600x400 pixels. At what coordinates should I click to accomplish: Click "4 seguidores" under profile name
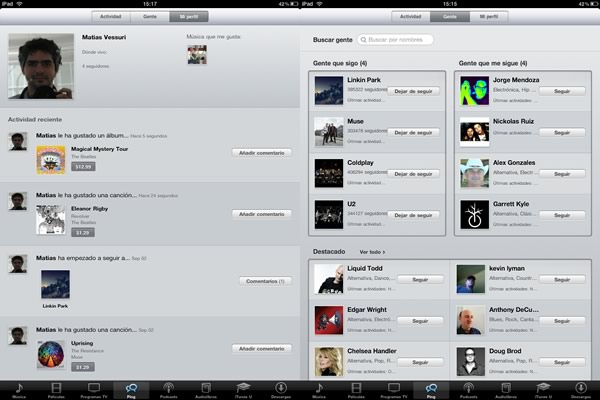(95, 66)
